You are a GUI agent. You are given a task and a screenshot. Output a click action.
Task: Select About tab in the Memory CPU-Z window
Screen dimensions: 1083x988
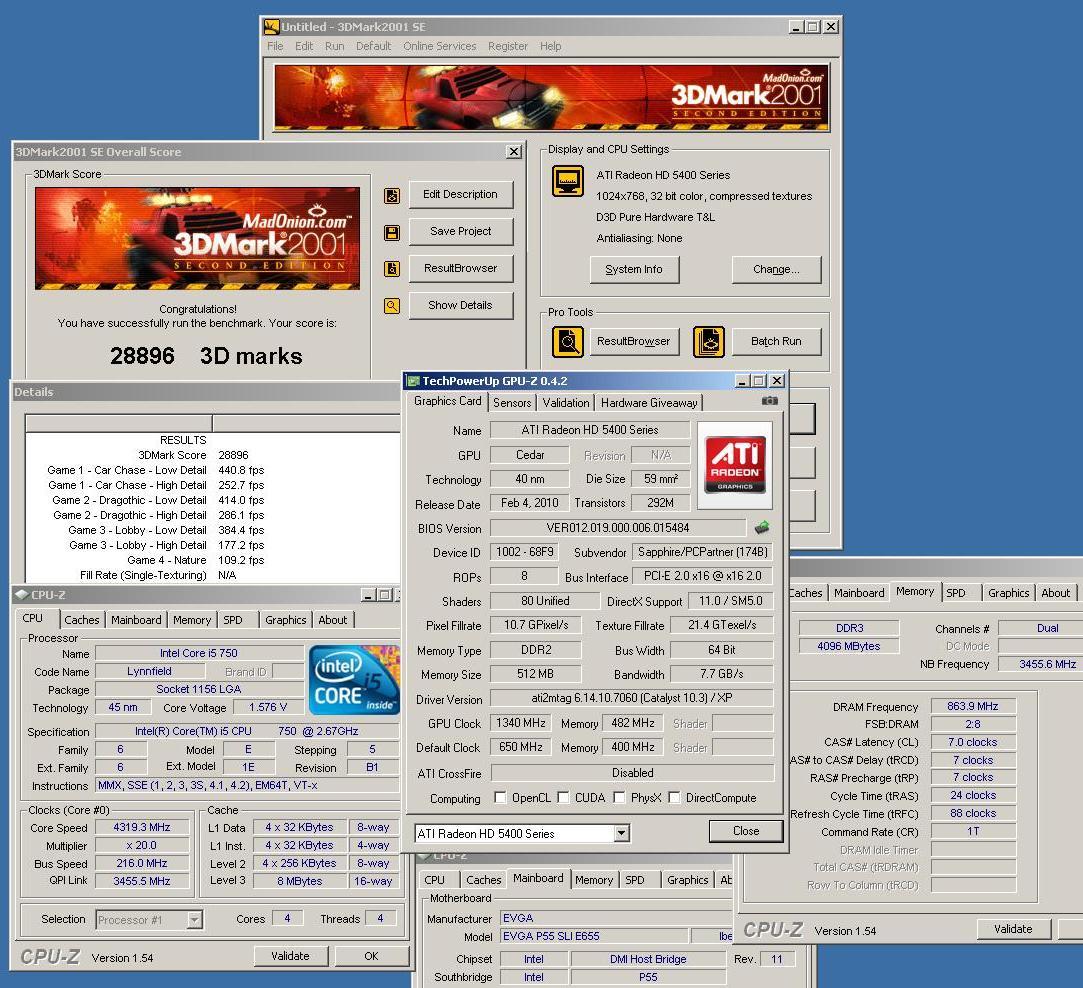(1055, 593)
